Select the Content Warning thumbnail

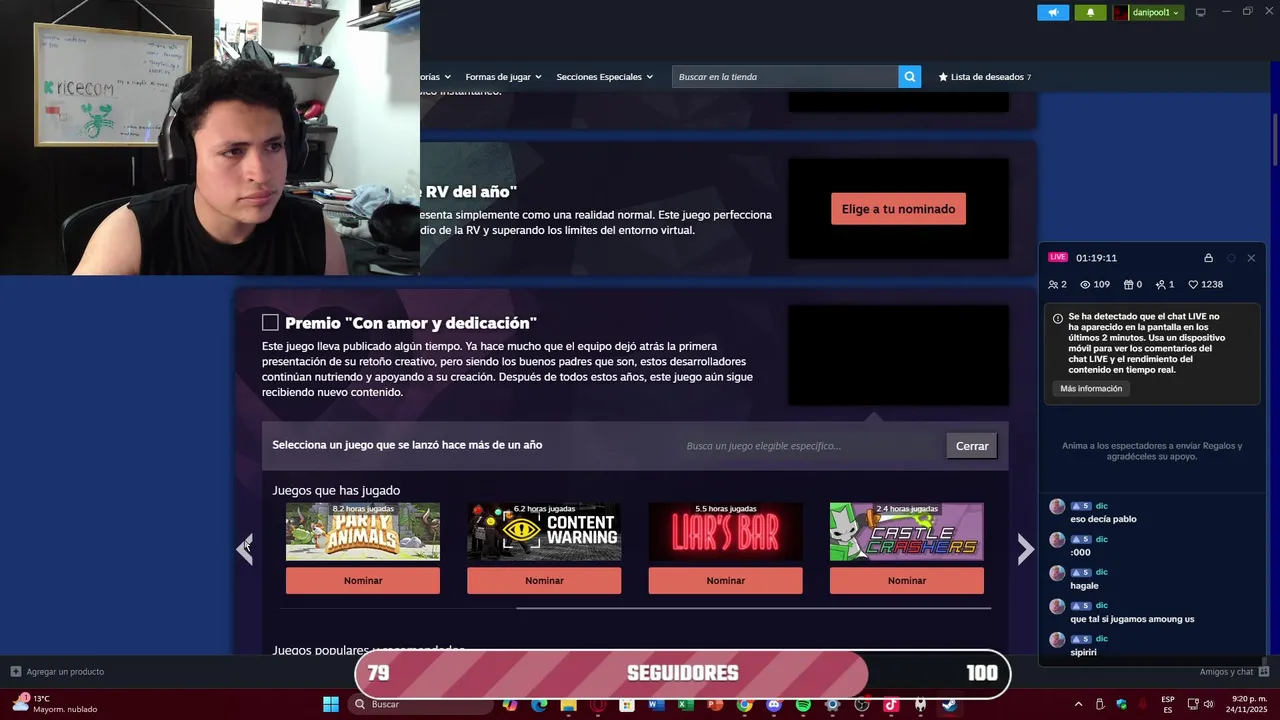tap(544, 531)
